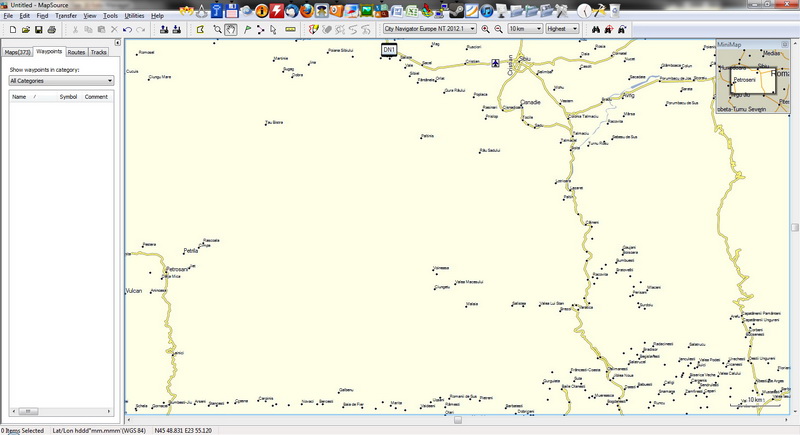The height and width of the screenshot is (435, 800).
Task: Choose the Hand pan tool
Action: (x=230, y=30)
